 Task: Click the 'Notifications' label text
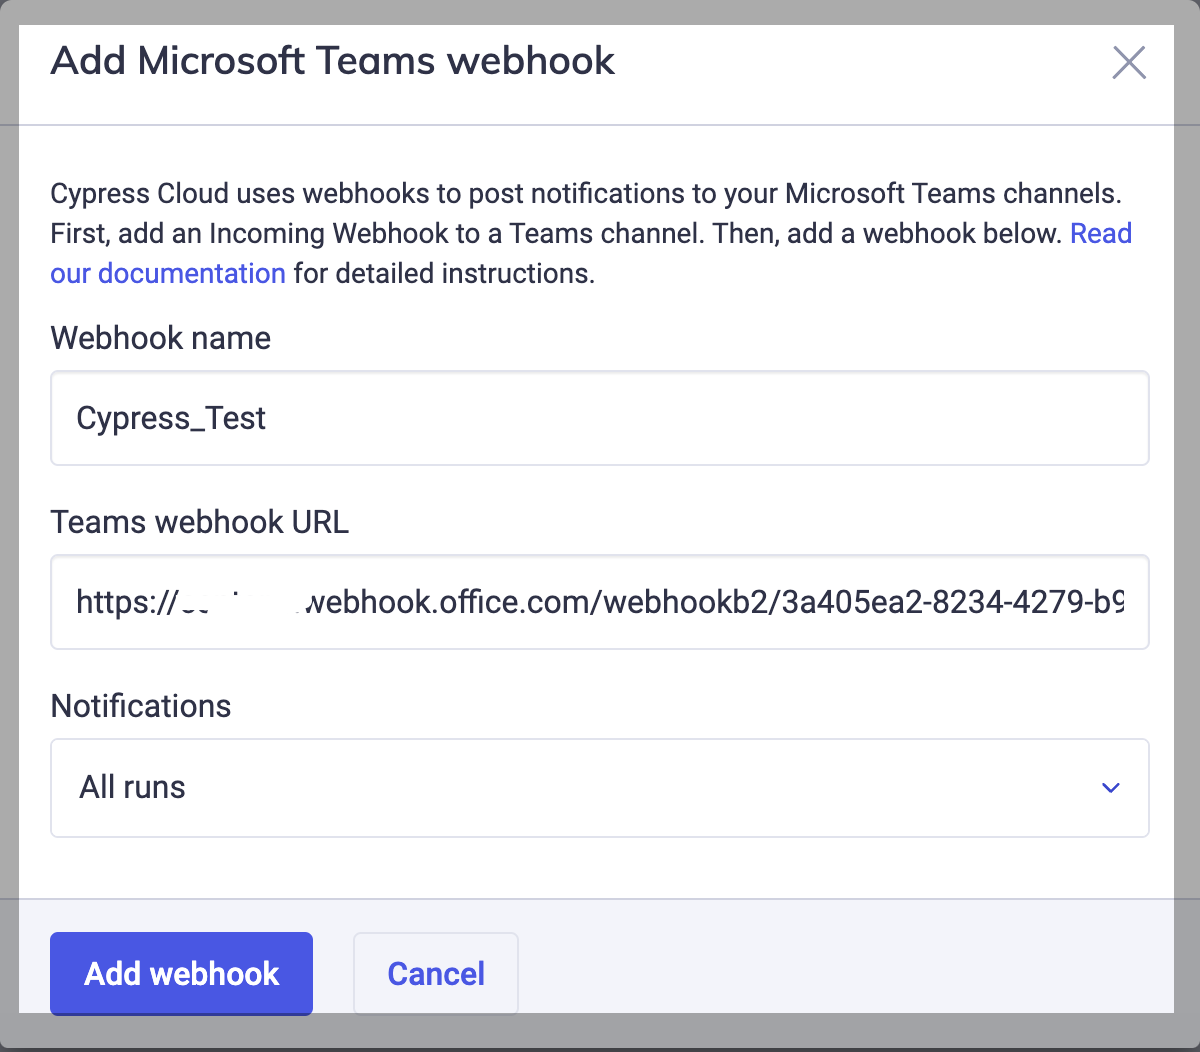click(141, 706)
